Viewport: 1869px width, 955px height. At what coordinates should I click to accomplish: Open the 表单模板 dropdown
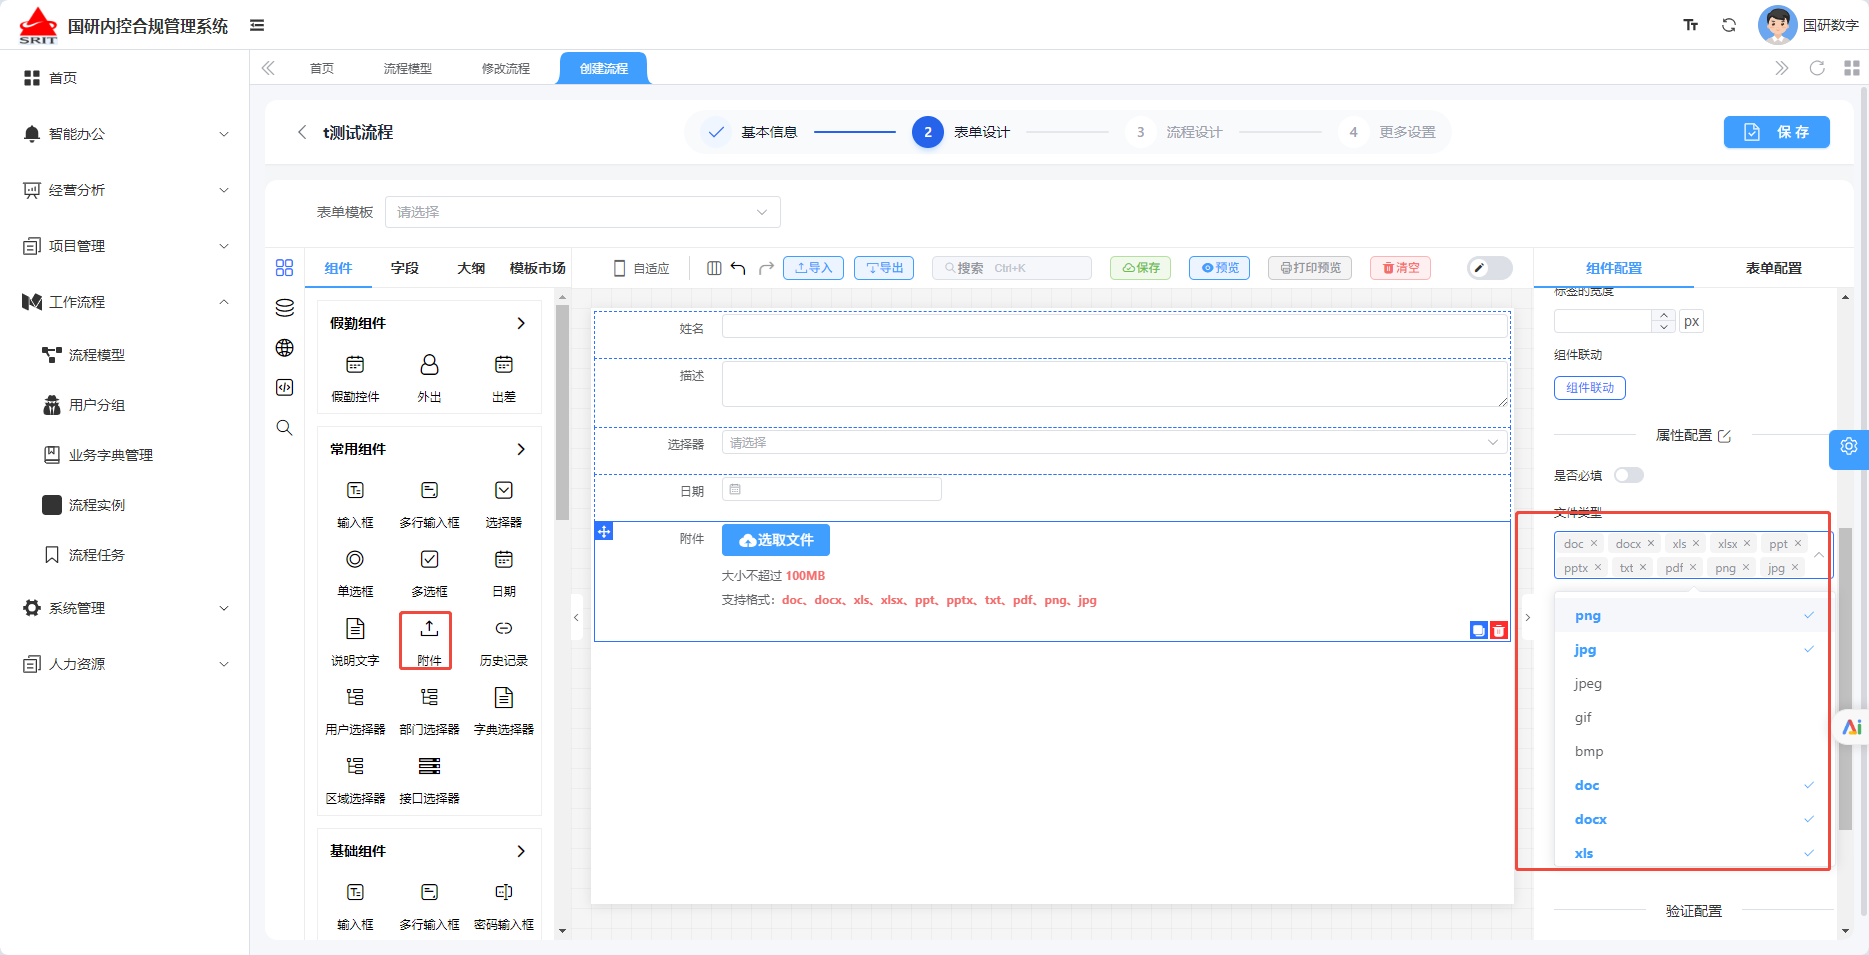tap(582, 212)
